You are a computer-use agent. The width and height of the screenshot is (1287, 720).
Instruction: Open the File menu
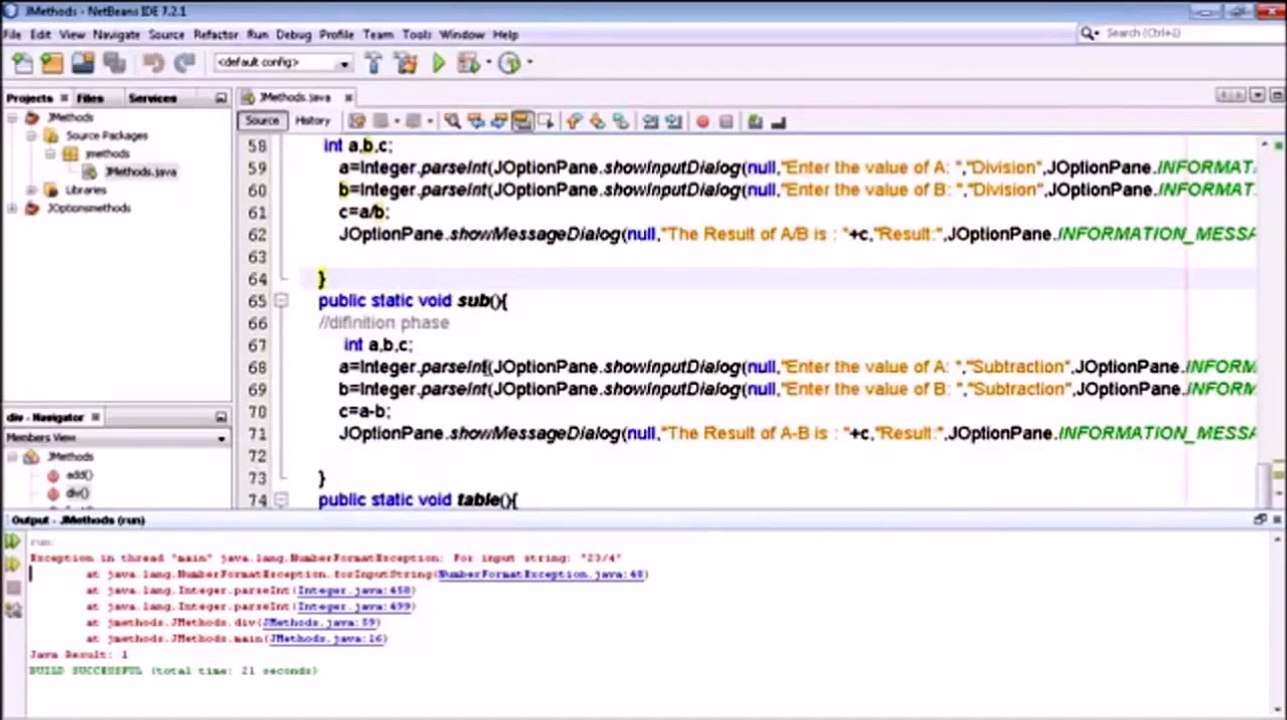[11, 34]
